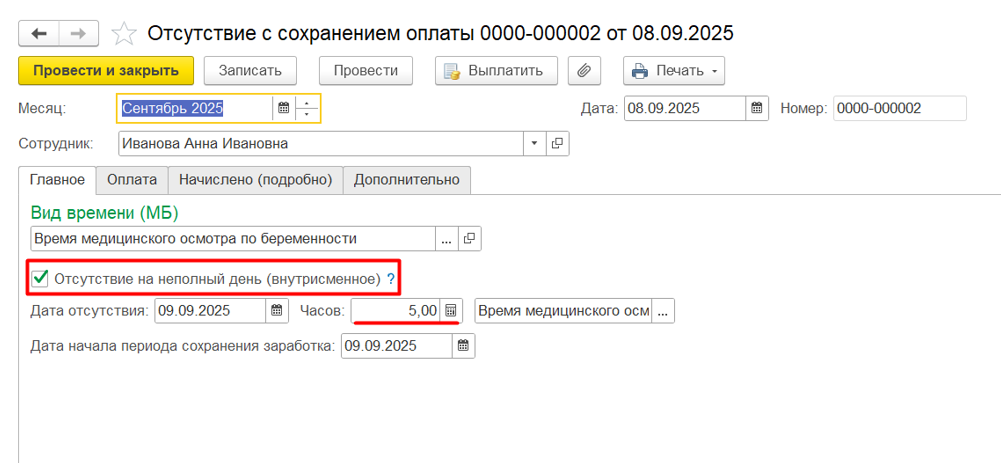Image resolution: width=1001 pixels, height=463 pixels.
Task: Click the paperclip attachments icon
Action: pos(583,71)
